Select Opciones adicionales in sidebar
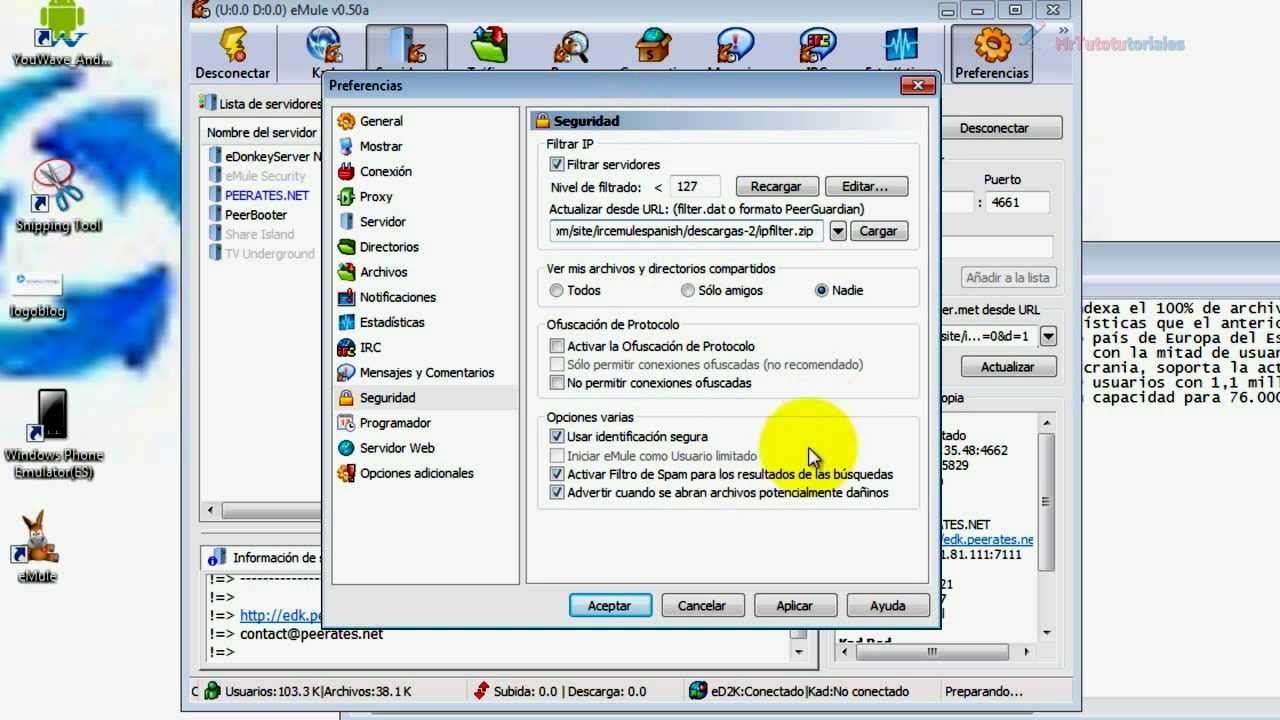This screenshot has height=720, width=1280. point(416,473)
